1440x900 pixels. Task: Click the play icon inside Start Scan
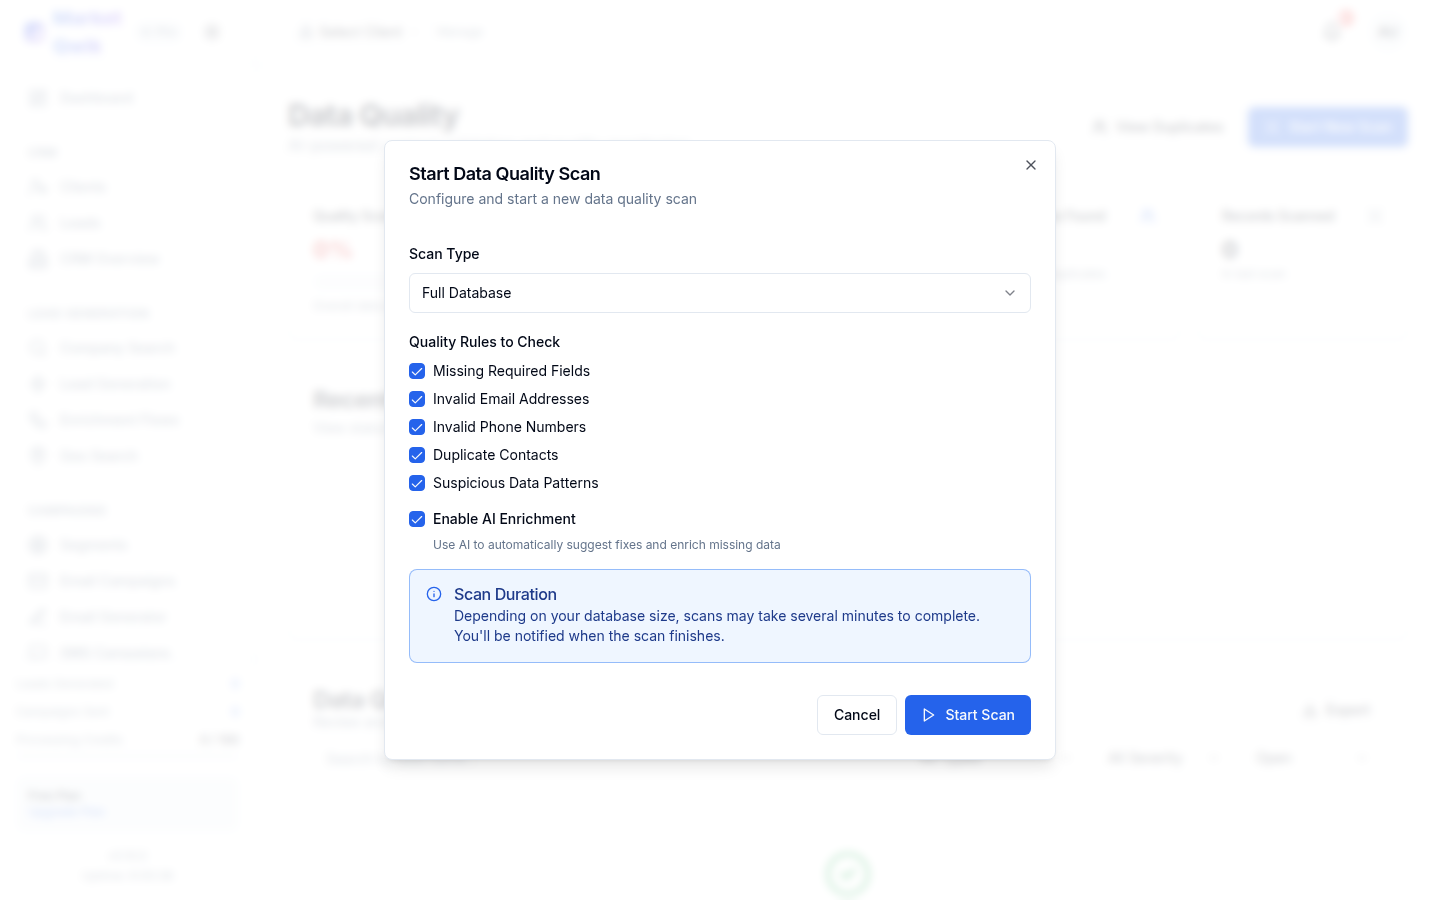pos(929,714)
